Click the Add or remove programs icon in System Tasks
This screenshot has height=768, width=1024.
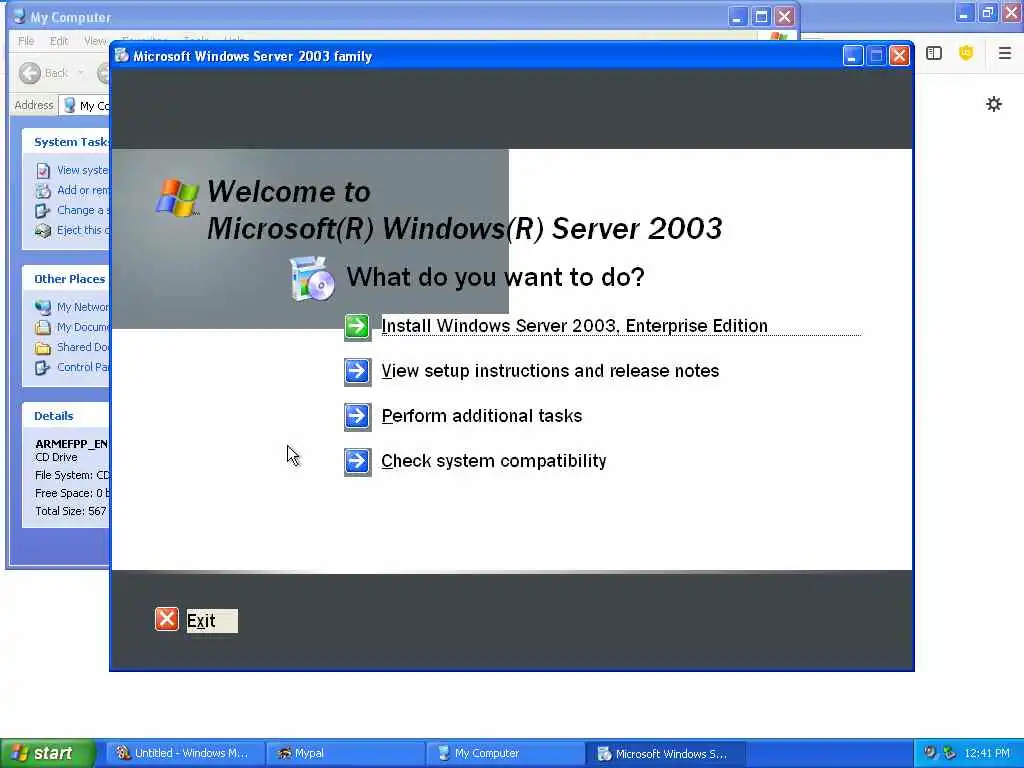tap(43, 191)
